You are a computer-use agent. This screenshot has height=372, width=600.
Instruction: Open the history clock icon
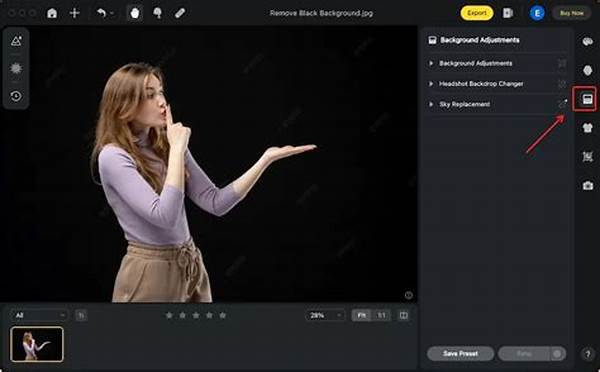pos(16,96)
